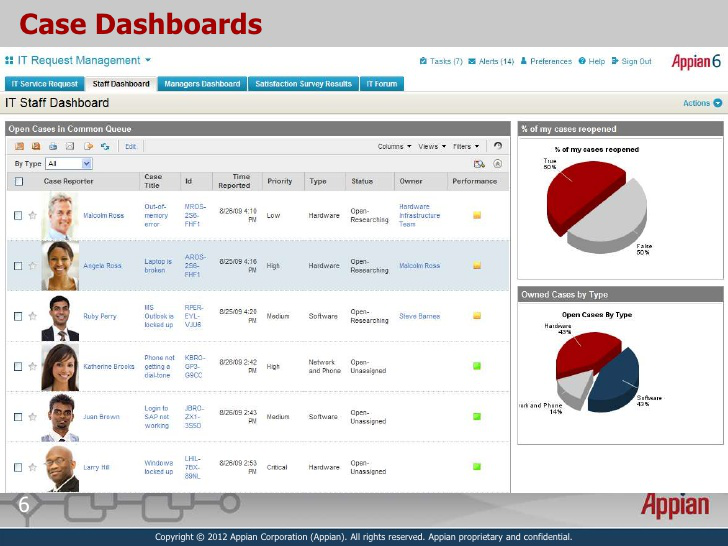728x546 pixels.
Task: Switch to the Managers Dashboard tab
Action: 202,84
